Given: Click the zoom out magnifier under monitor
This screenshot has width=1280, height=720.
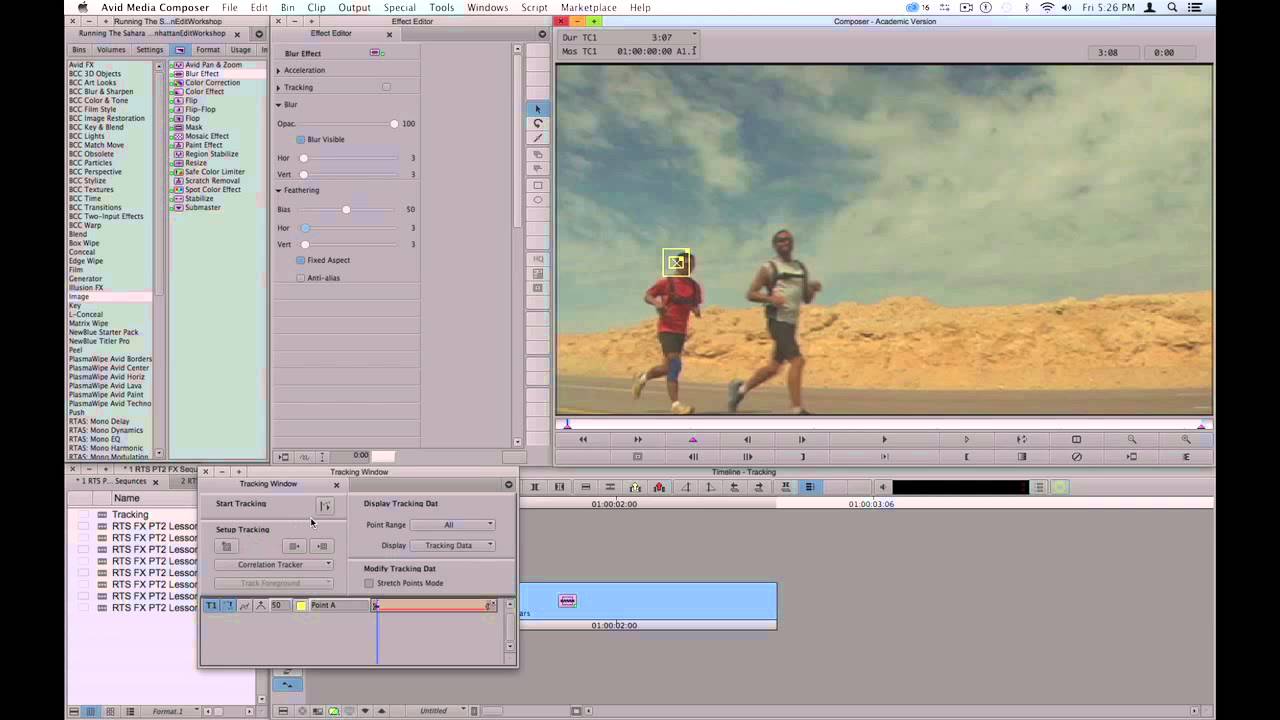Looking at the screenshot, I should pos(1132,439).
